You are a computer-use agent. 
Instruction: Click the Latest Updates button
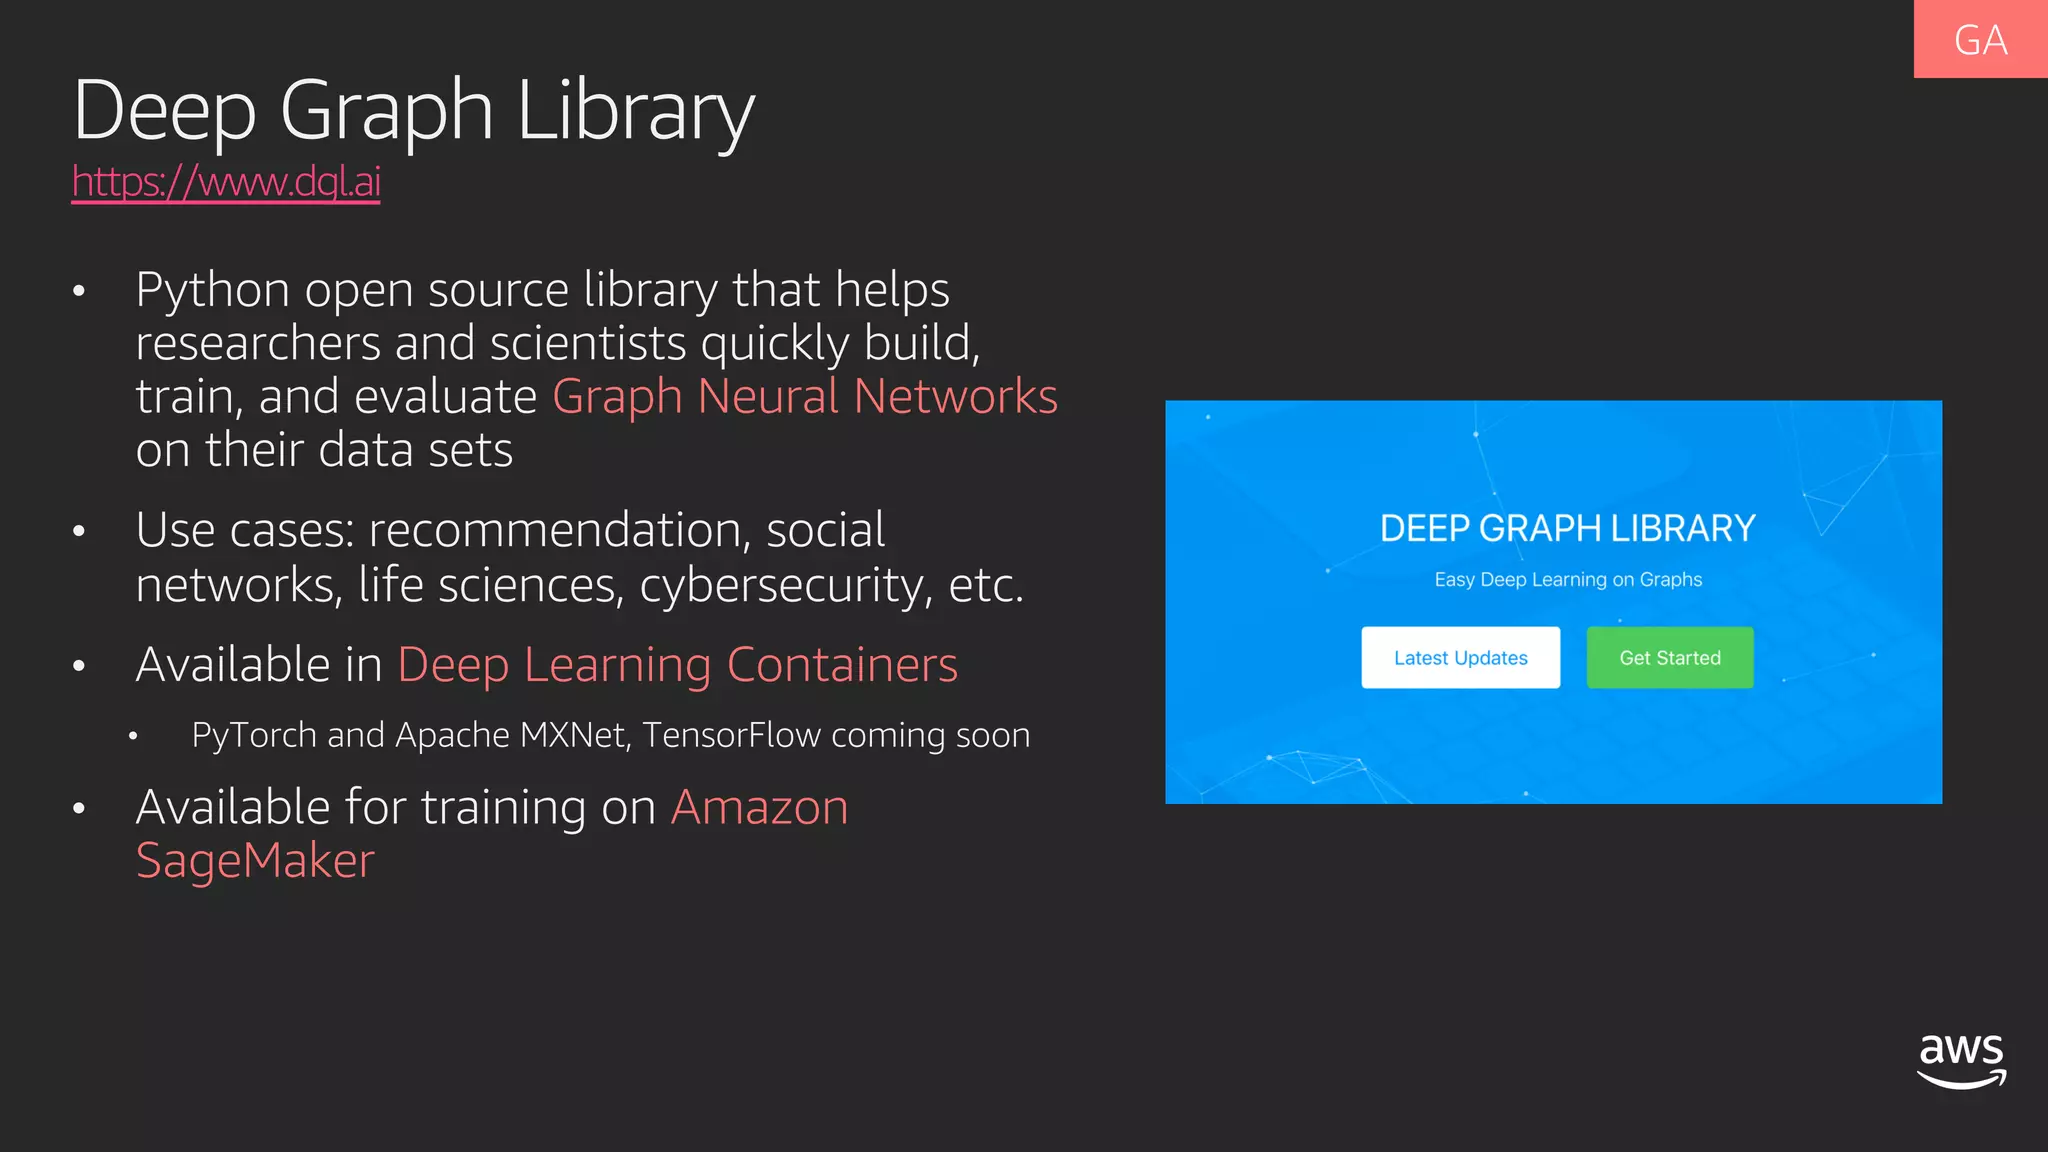[1460, 658]
